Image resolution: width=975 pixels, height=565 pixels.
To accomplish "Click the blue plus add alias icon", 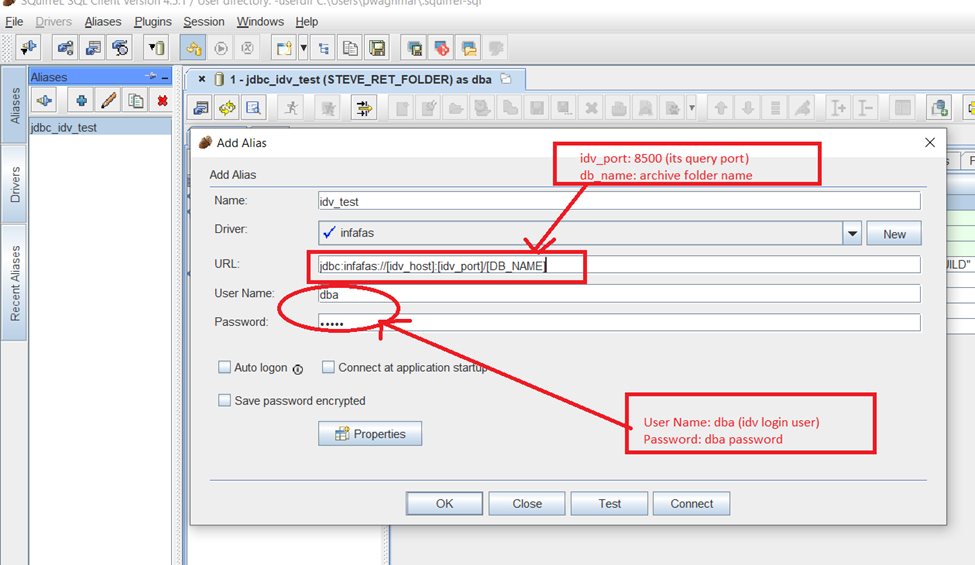I will point(81,100).
